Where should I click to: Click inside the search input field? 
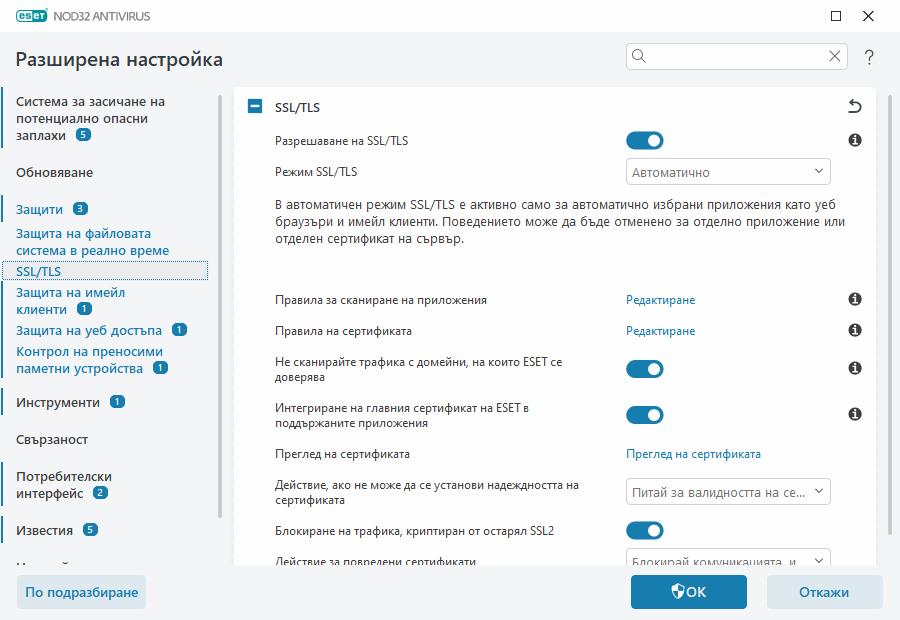pyautogui.click(x=730, y=56)
